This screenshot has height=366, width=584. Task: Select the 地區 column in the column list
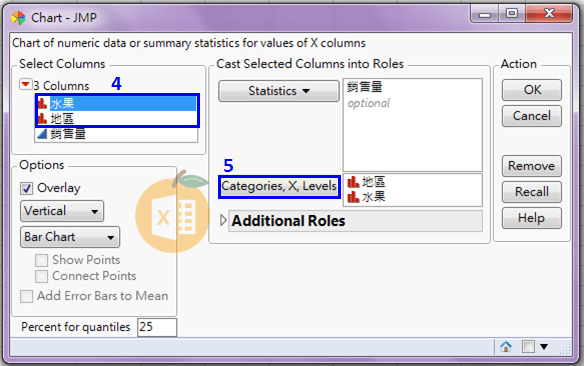click(x=117, y=118)
